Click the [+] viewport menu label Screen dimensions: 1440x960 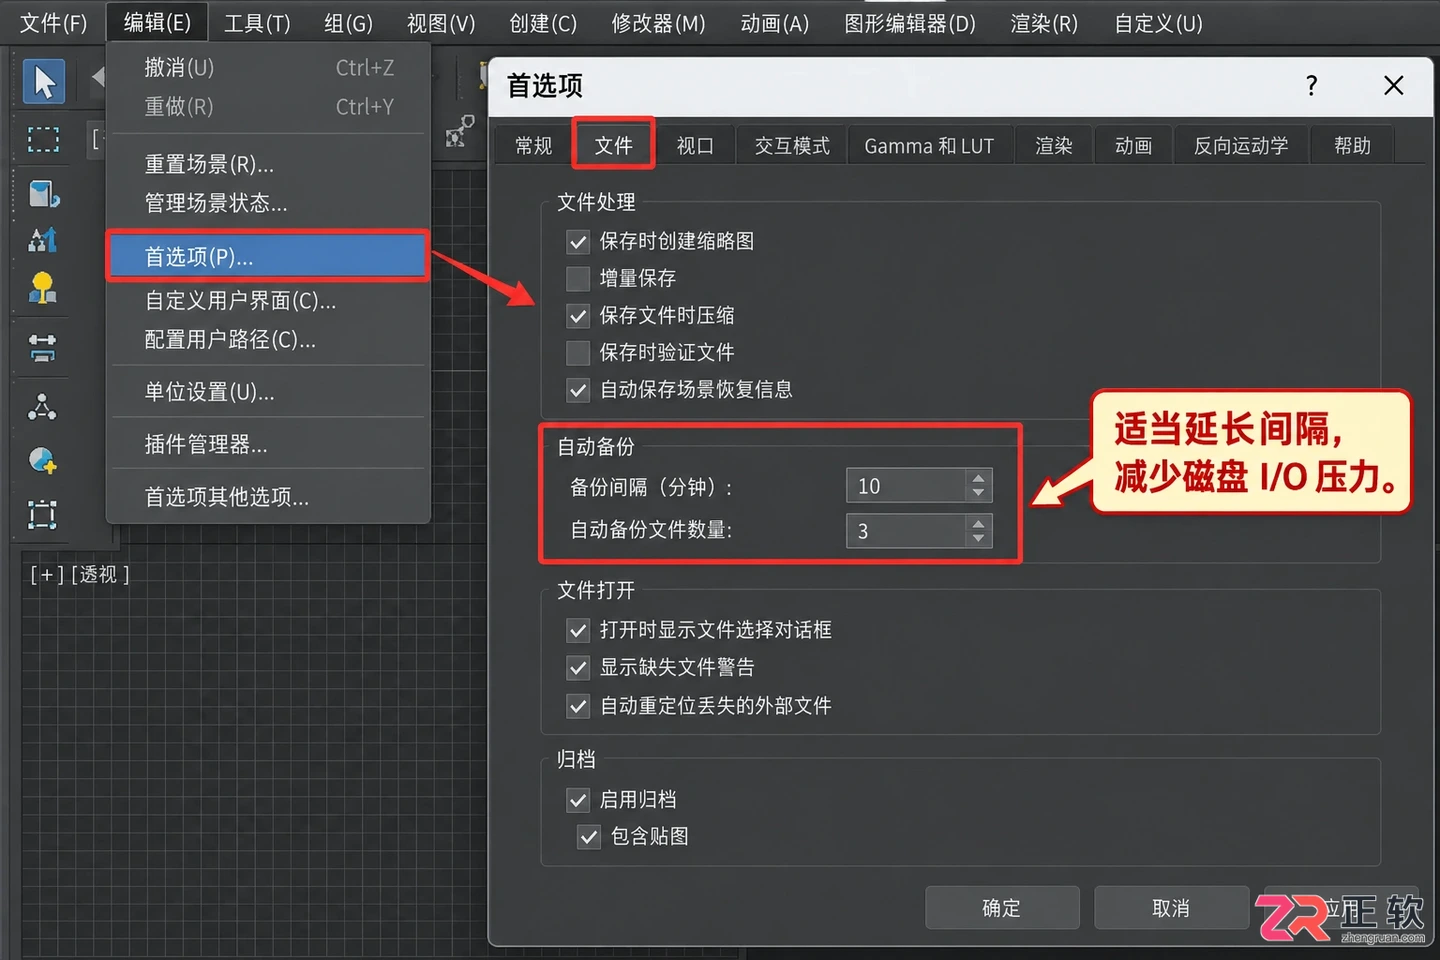[x=47, y=575]
